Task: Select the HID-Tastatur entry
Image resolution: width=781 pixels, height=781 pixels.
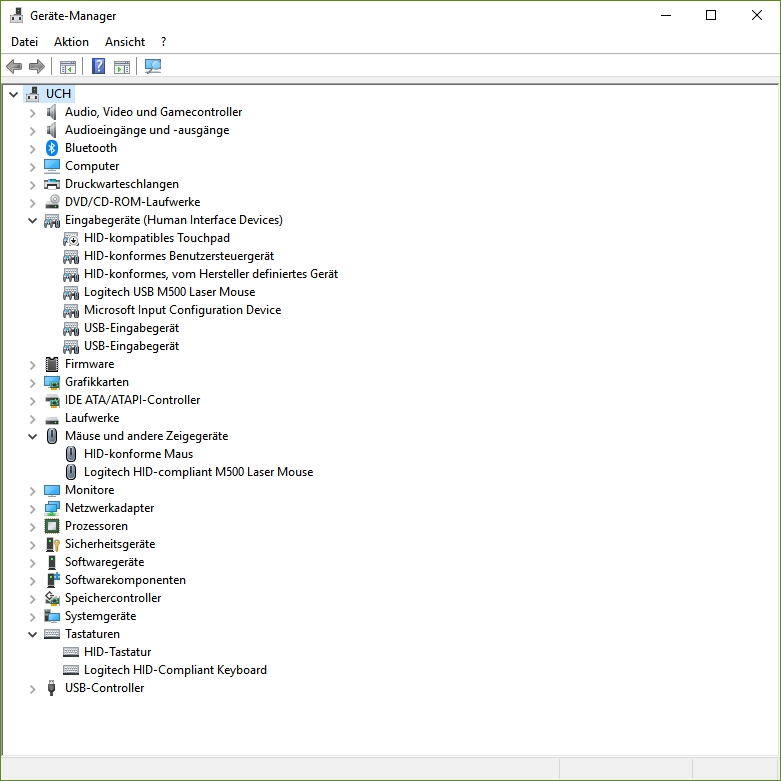Action: click(x=117, y=652)
